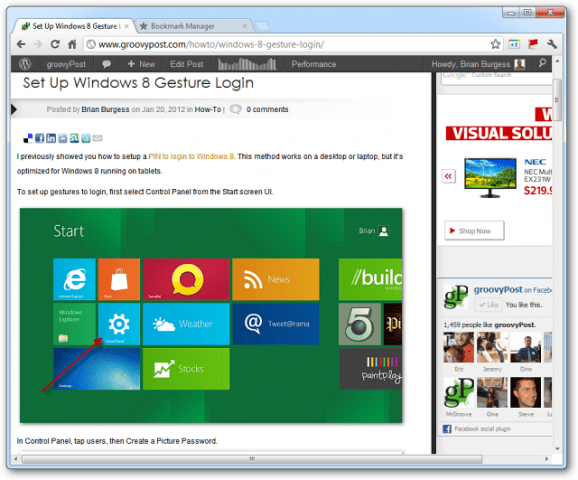Click the NEC monitor ad image

coord(490,178)
